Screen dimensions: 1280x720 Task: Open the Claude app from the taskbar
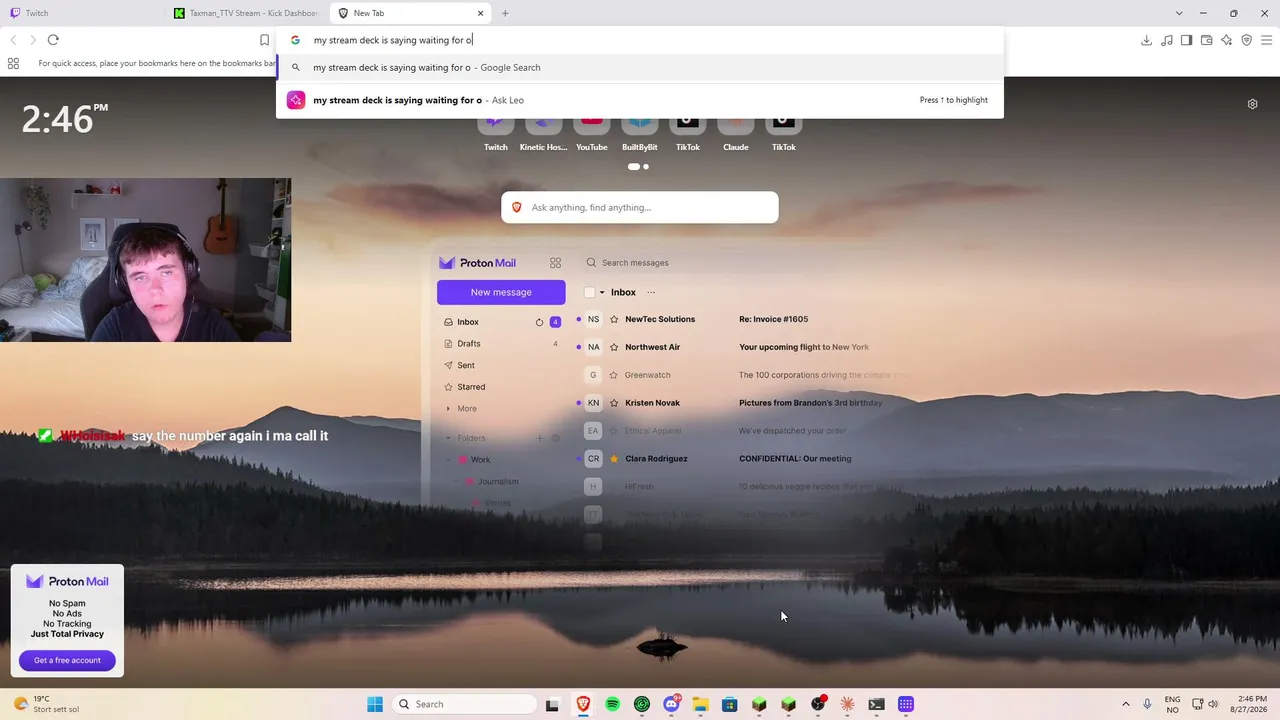847,704
